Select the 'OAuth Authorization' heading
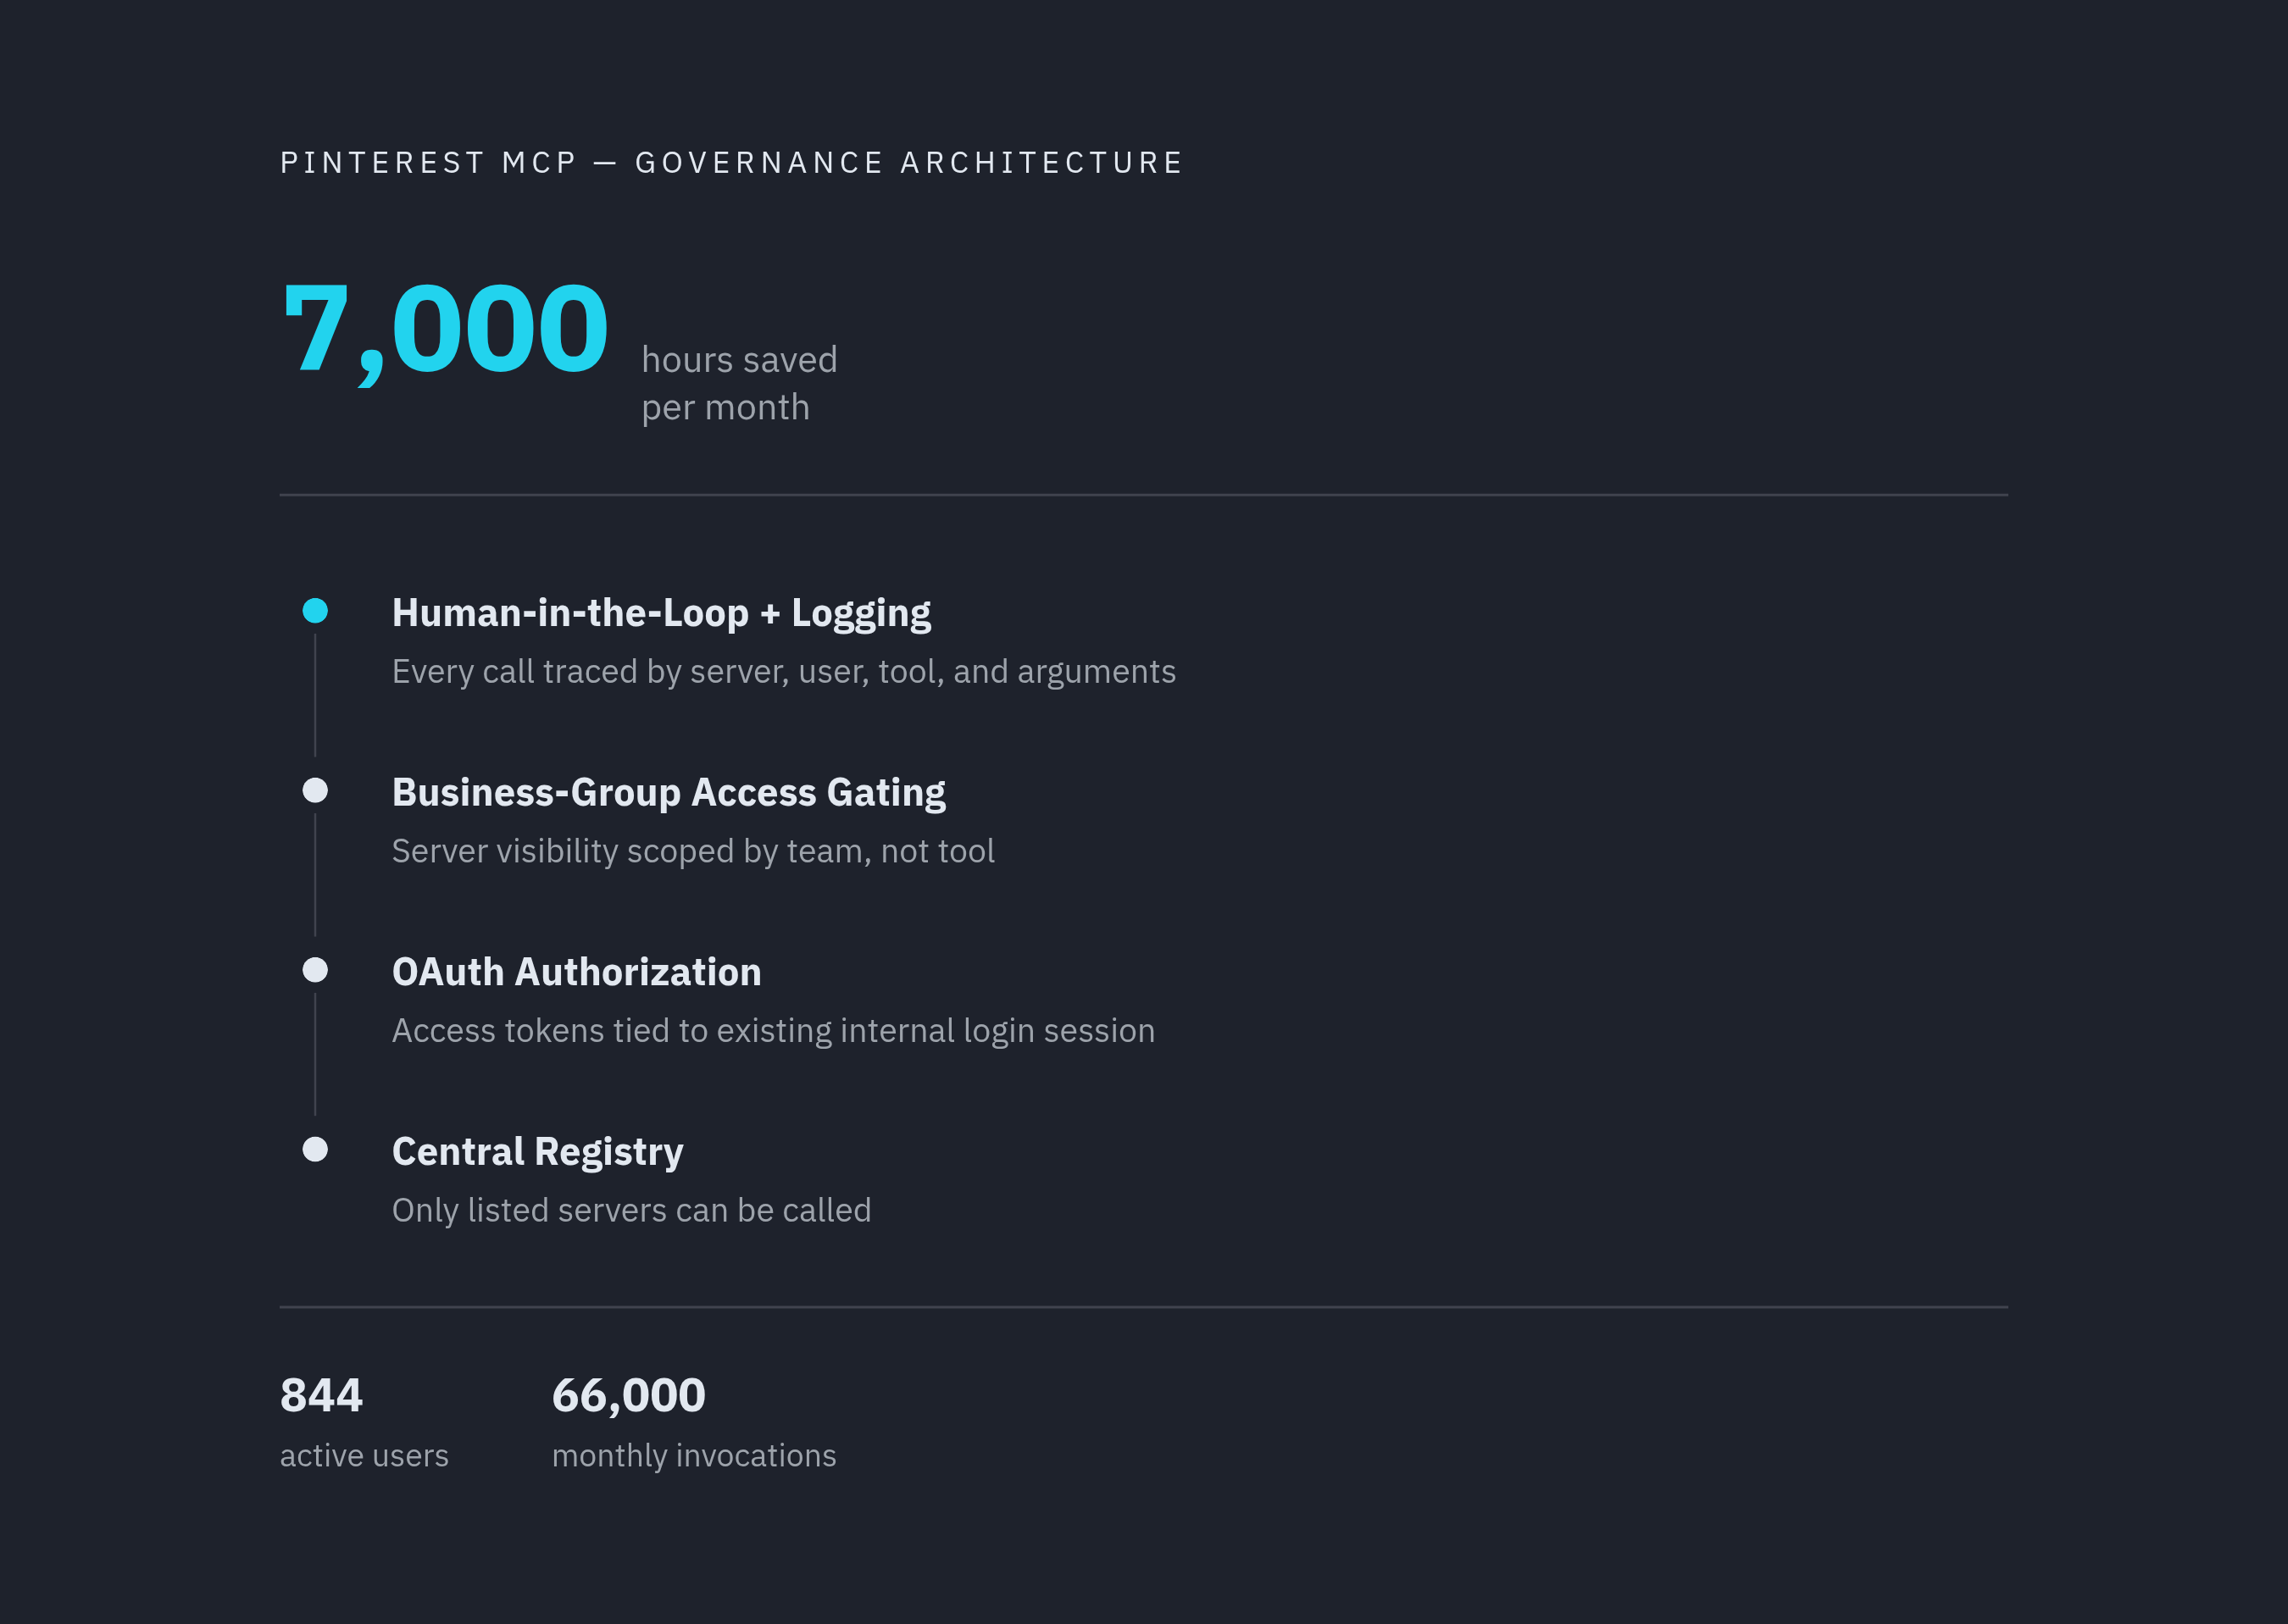2288x1624 pixels. click(577, 972)
